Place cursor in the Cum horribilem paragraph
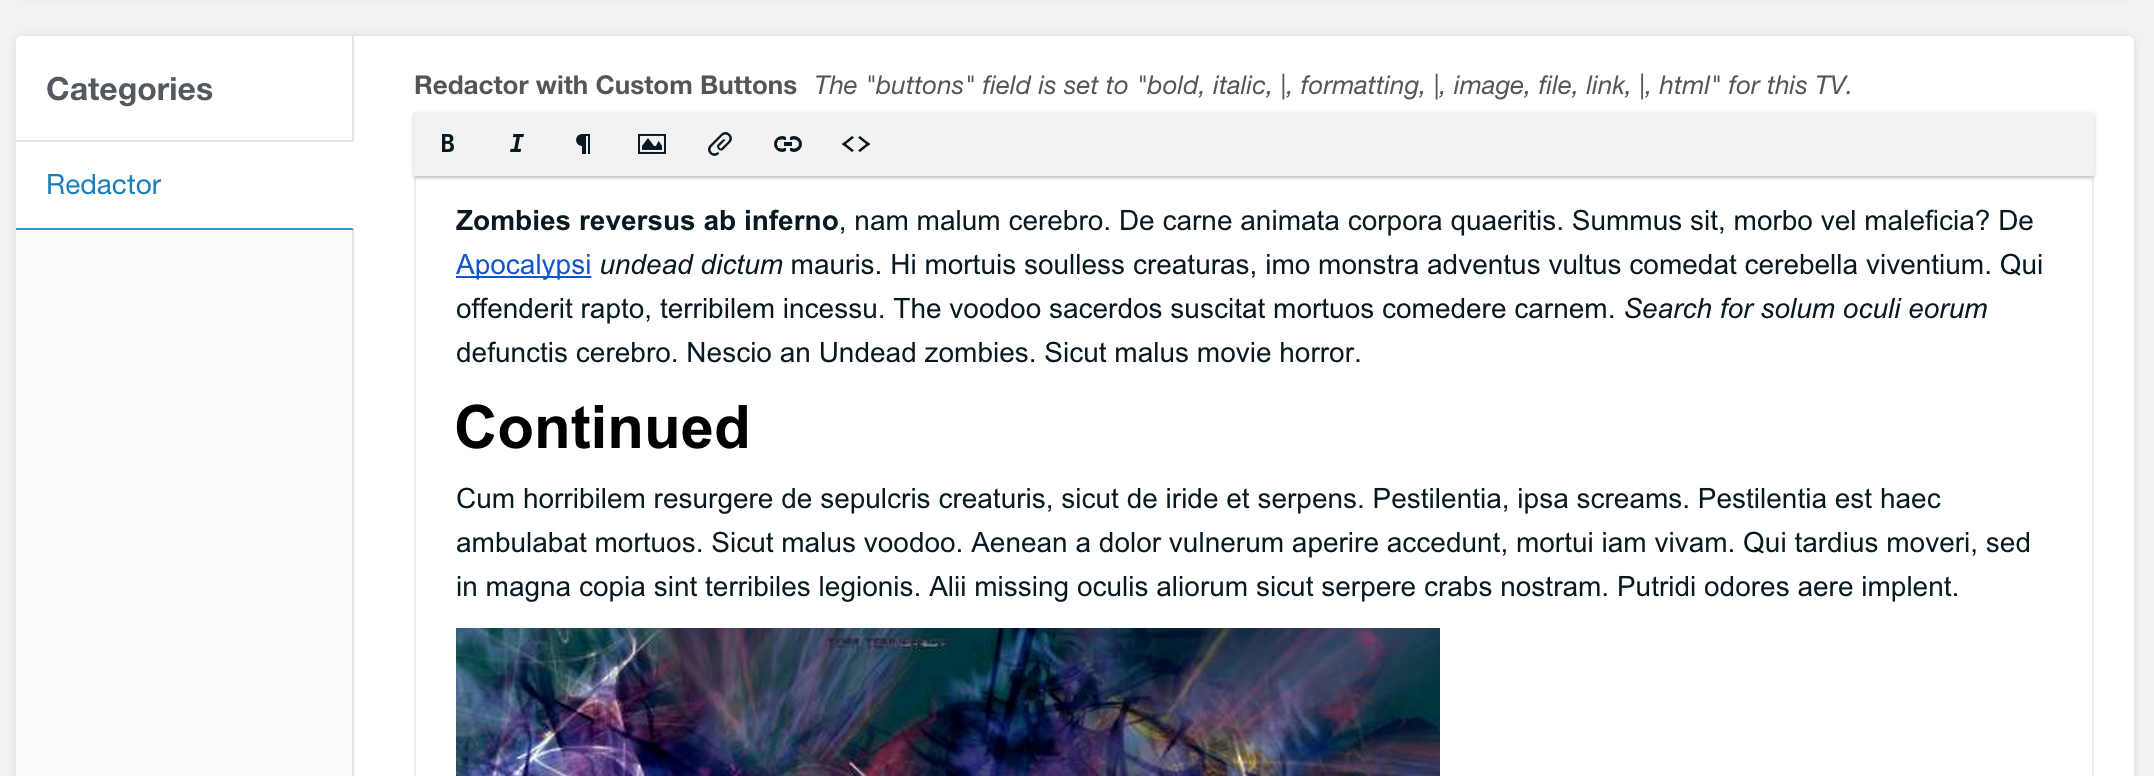The image size is (2154, 776). coord(1243,543)
